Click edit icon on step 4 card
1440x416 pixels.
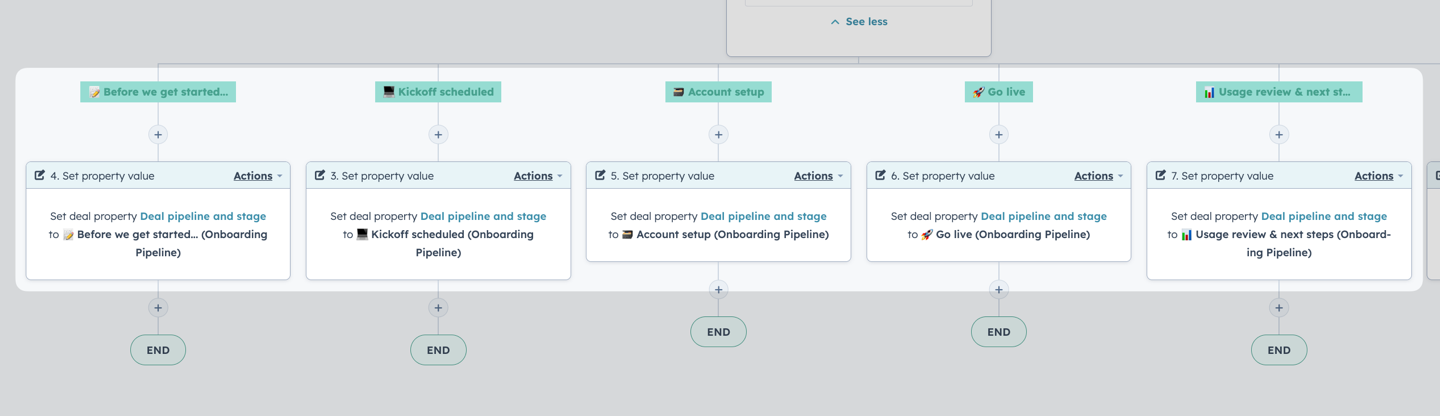[40, 175]
